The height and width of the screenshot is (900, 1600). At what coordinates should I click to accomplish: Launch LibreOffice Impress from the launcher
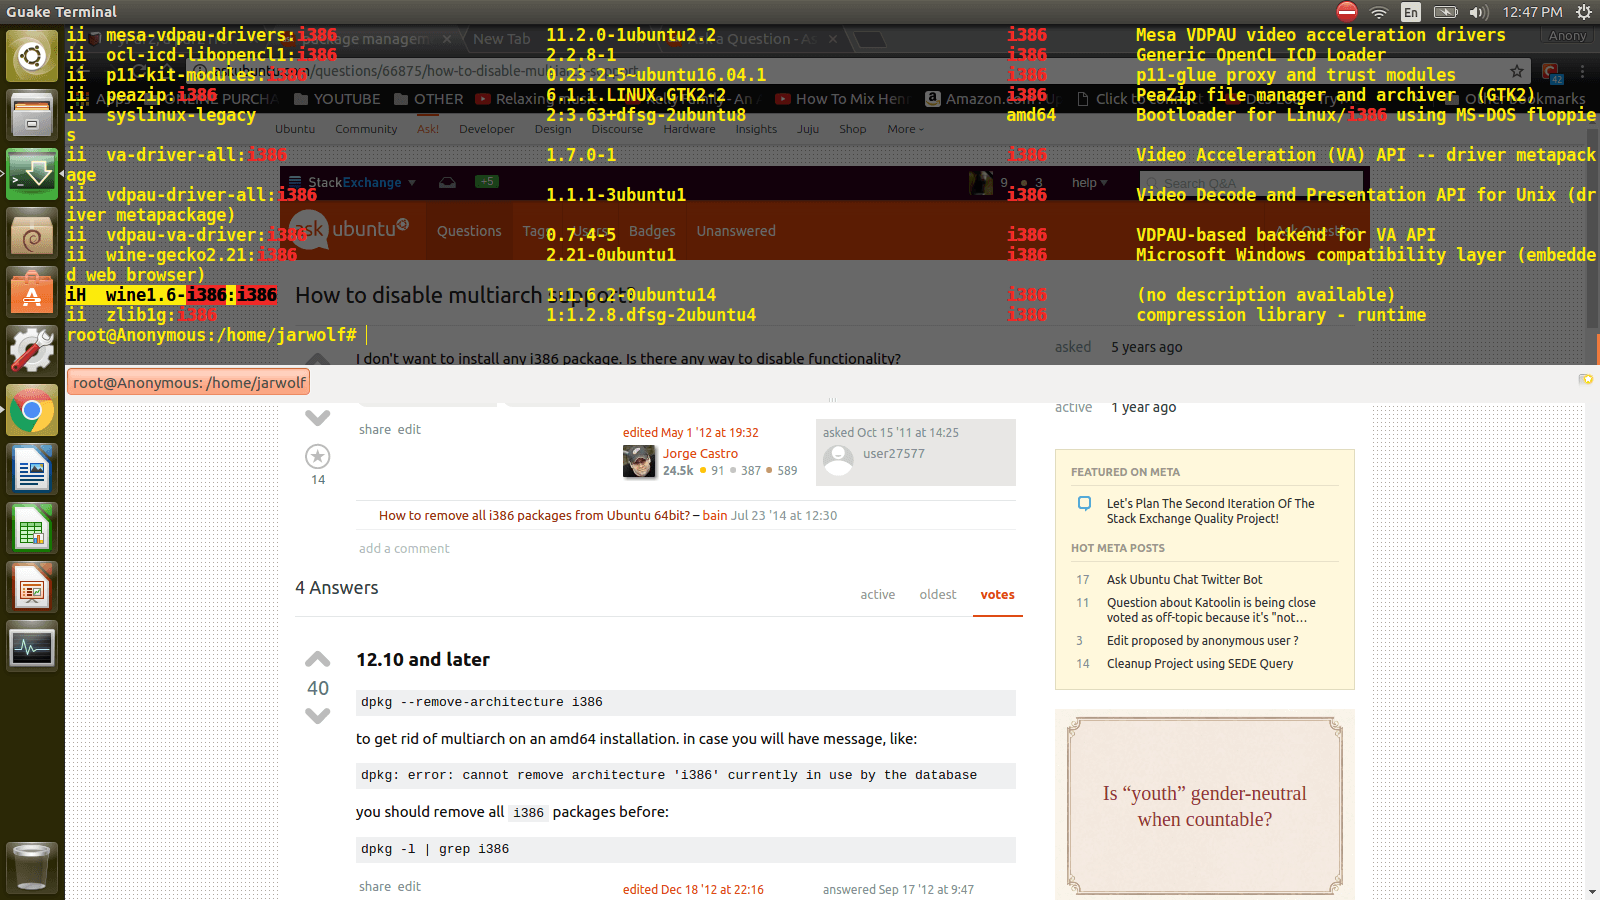tap(32, 587)
